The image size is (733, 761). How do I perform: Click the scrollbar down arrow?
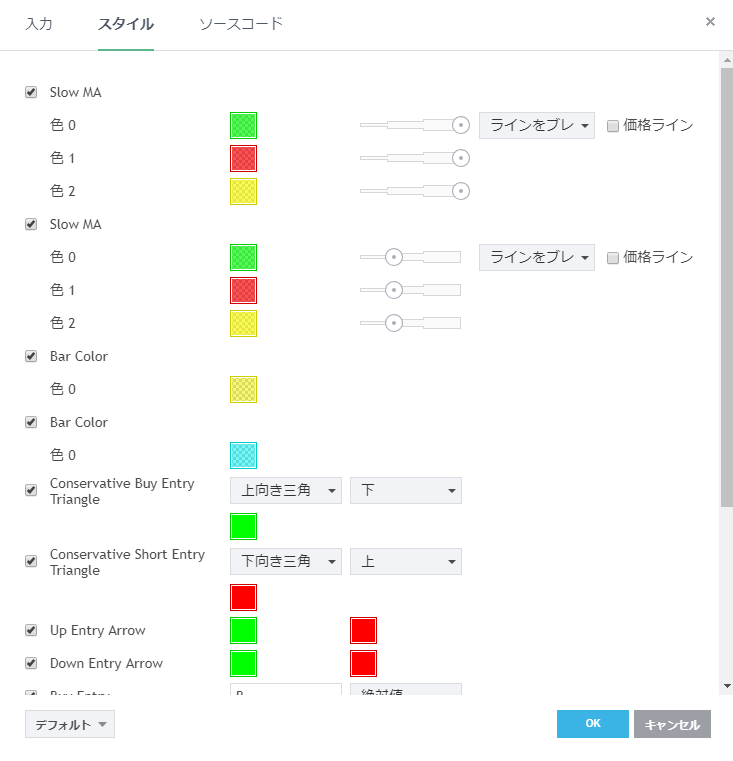726,686
